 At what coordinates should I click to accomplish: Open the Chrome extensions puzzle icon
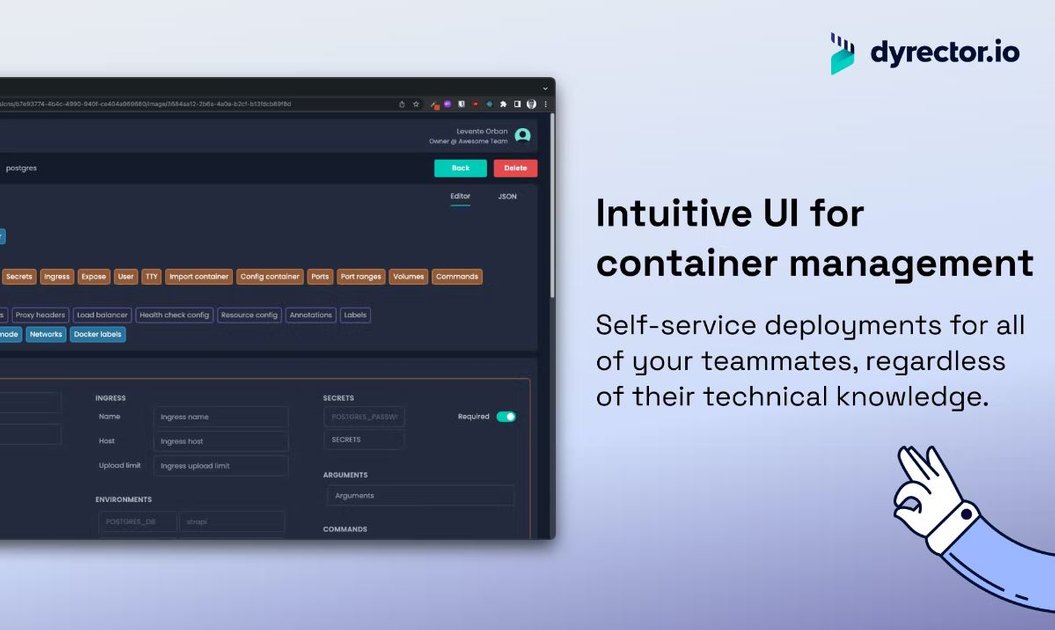pyautogui.click(x=503, y=104)
